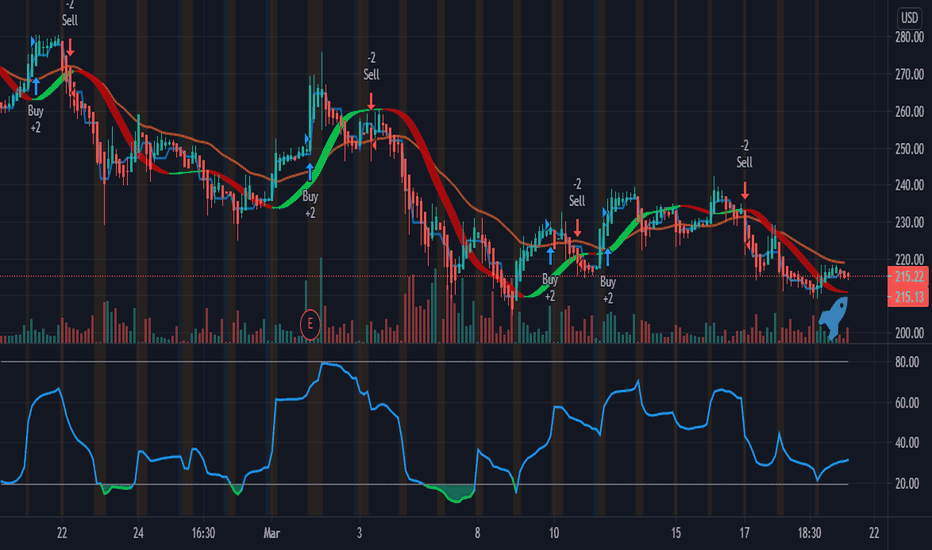Click the 10 date on time axis

[x=553, y=533]
